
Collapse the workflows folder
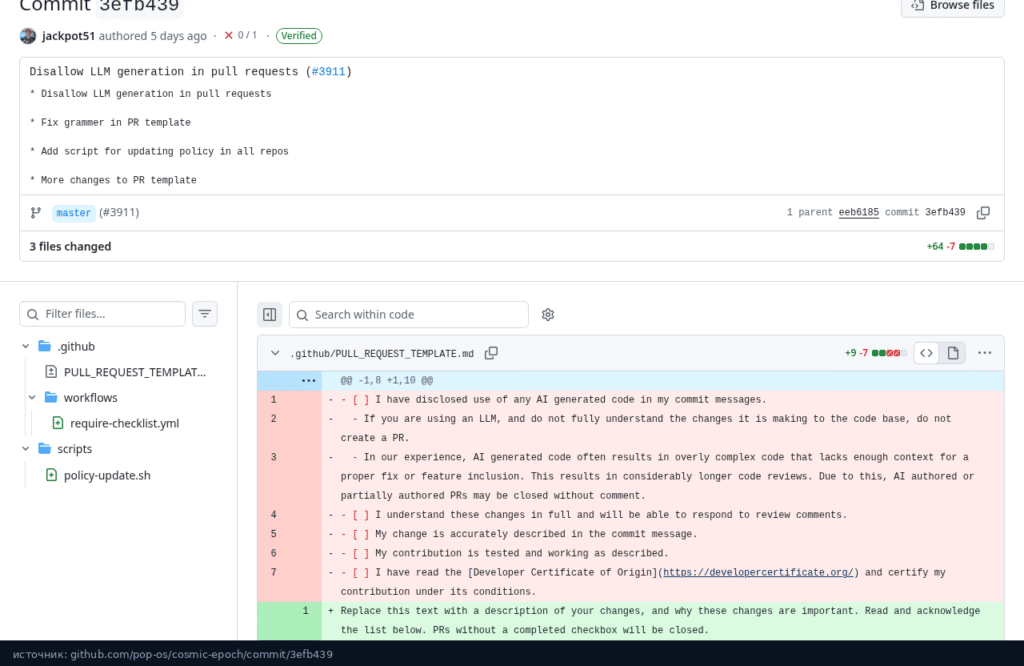(x=32, y=398)
